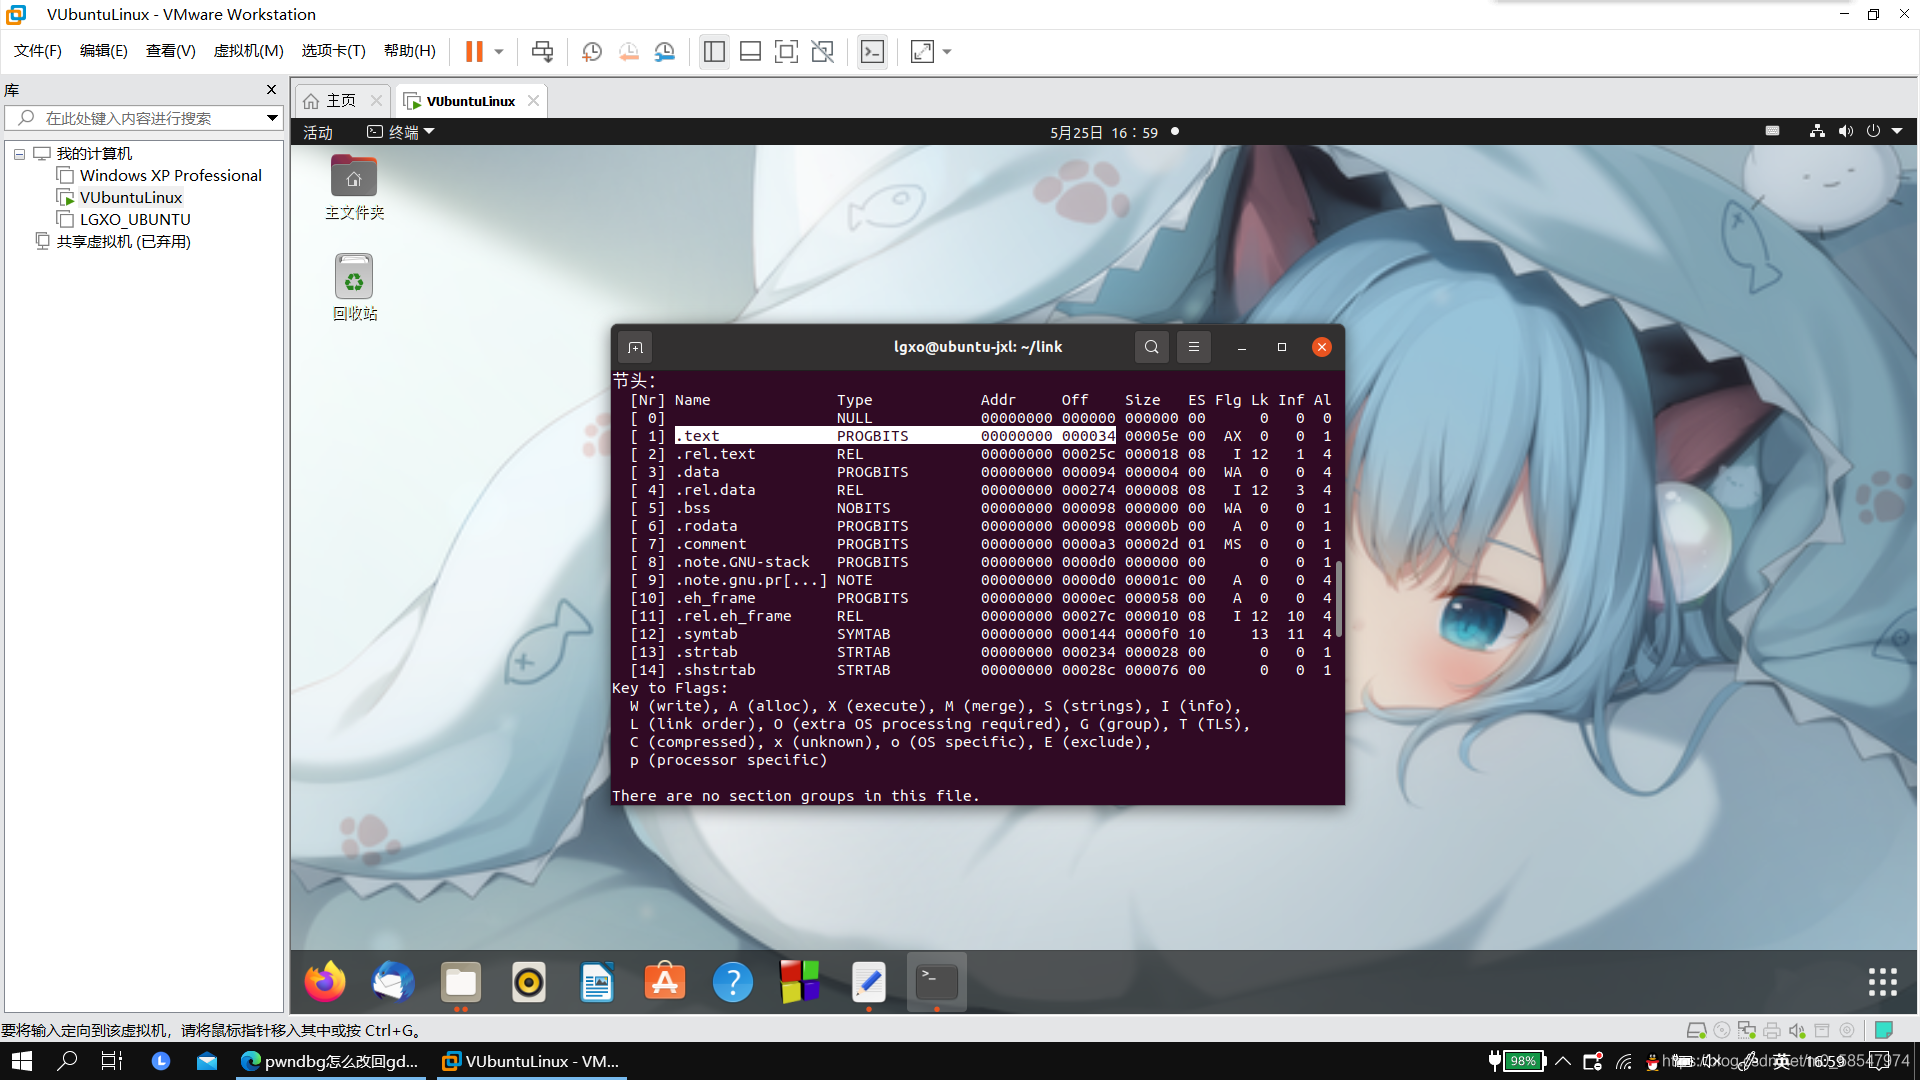This screenshot has height=1080, width=1920.
Task: Open the 编辑(E) menu
Action: pos(104,51)
